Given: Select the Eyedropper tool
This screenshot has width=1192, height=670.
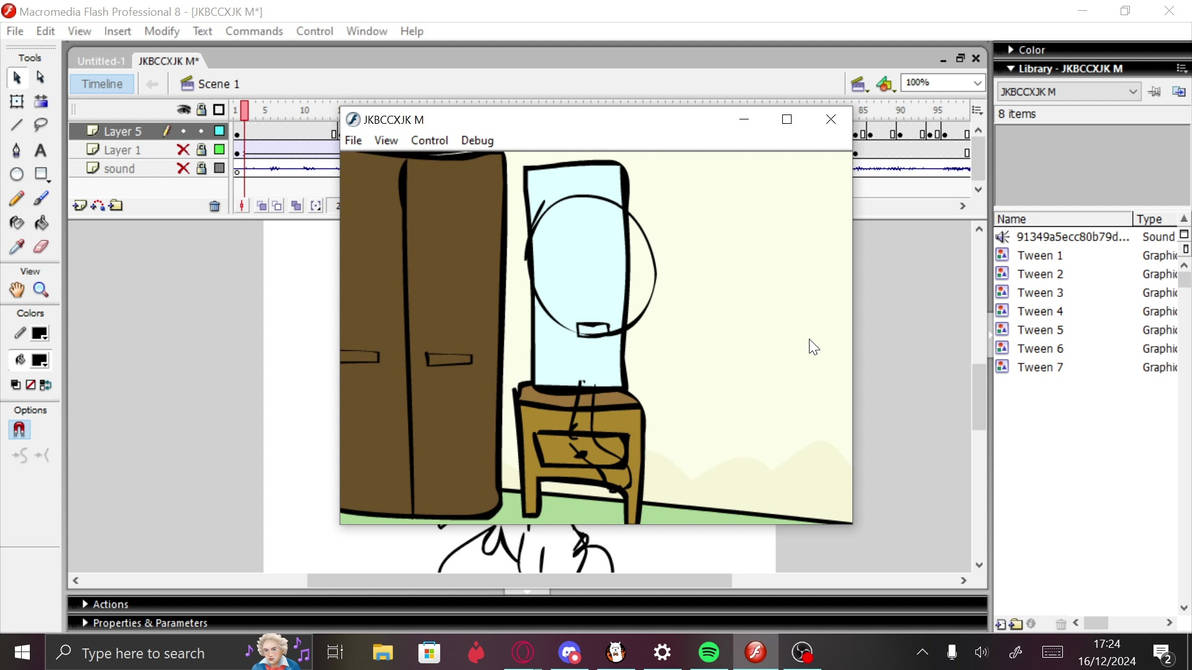Looking at the screenshot, I should pyautogui.click(x=17, y=246).
